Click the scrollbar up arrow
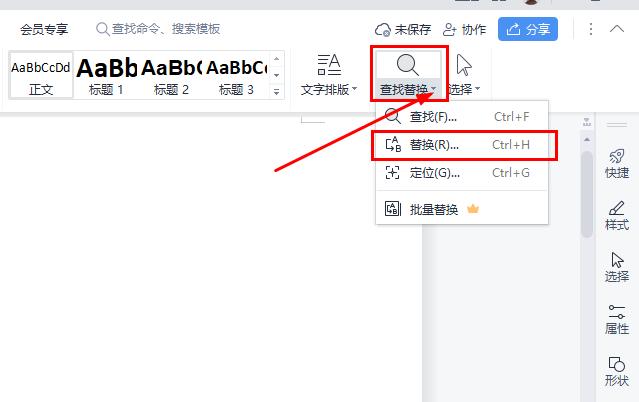 587,139
